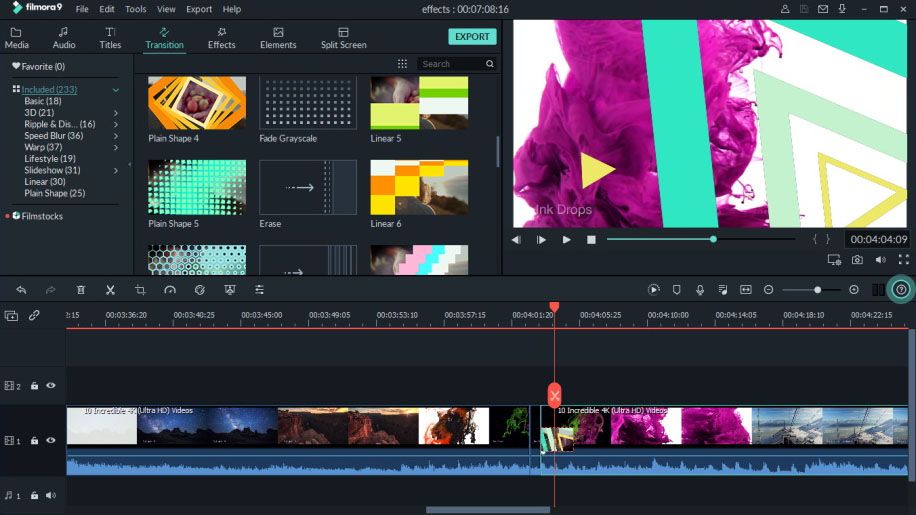
Task: Expand the Slideshow category arrow
Action: [x=116, y=170]
